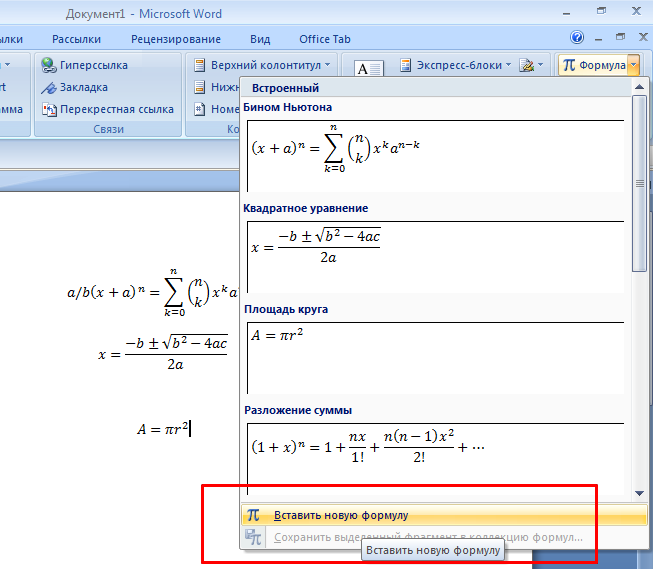This screenshot has width=653, height=569.
Task: Open the Рецензирование ribbon tab
Action: point(176,39)
